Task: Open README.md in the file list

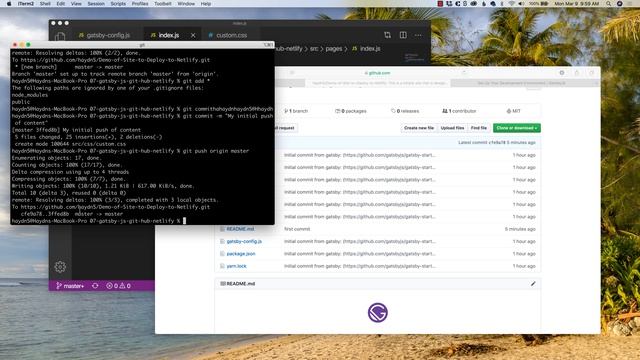Action: pos(240,229)
